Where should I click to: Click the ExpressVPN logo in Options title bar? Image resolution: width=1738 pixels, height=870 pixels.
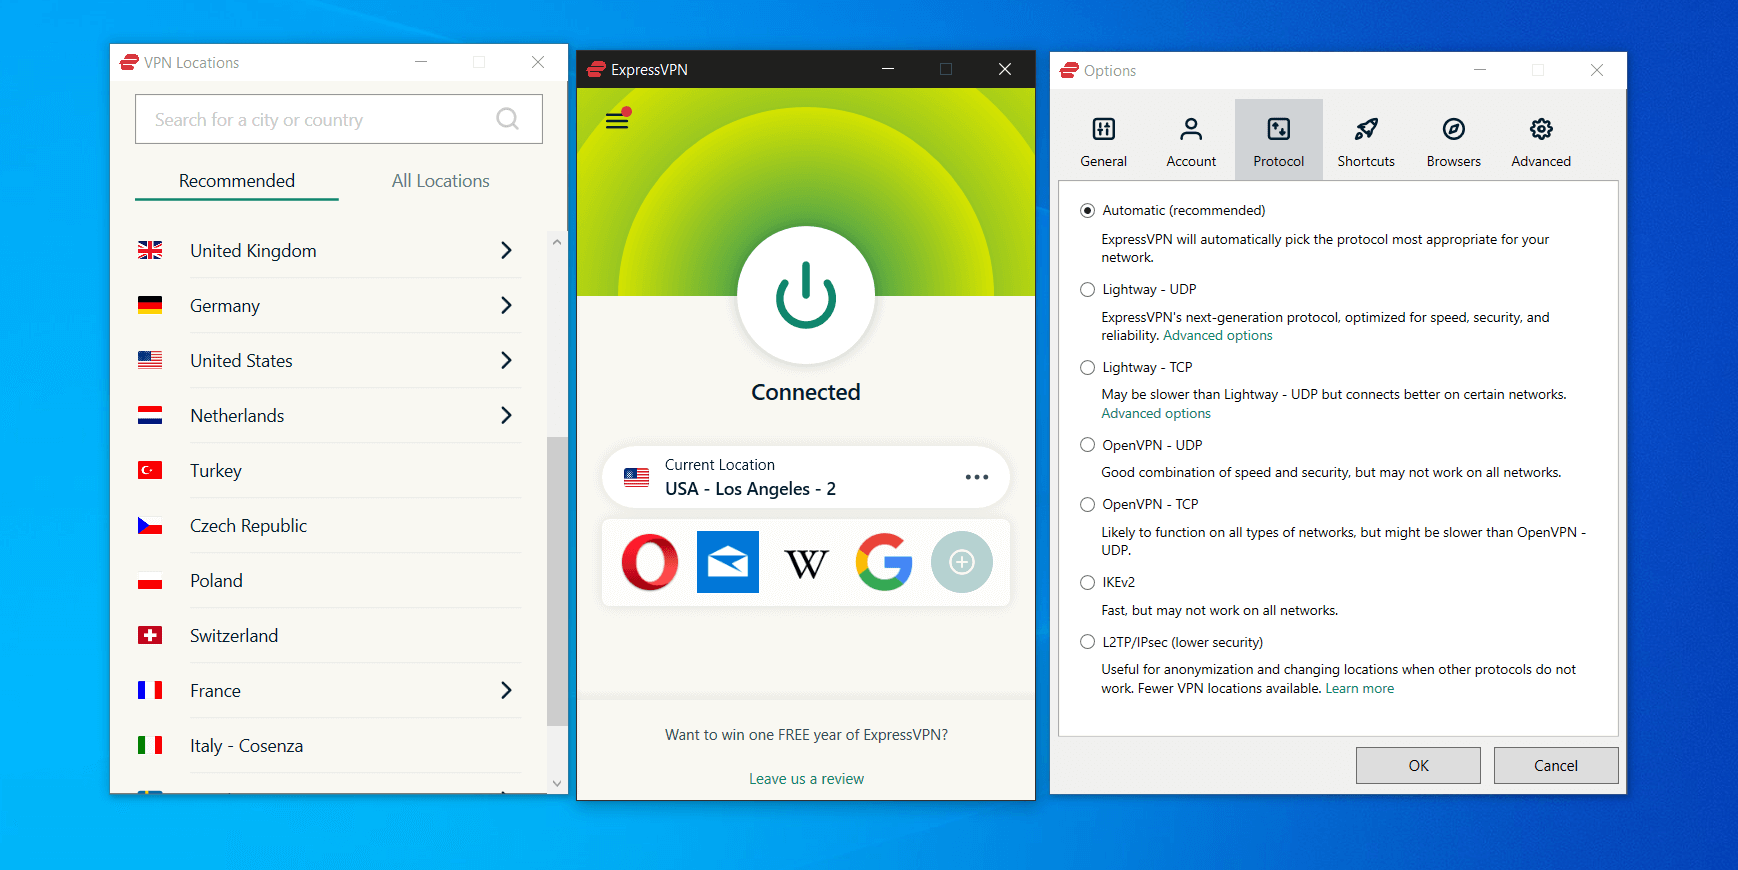[1070, 70]
